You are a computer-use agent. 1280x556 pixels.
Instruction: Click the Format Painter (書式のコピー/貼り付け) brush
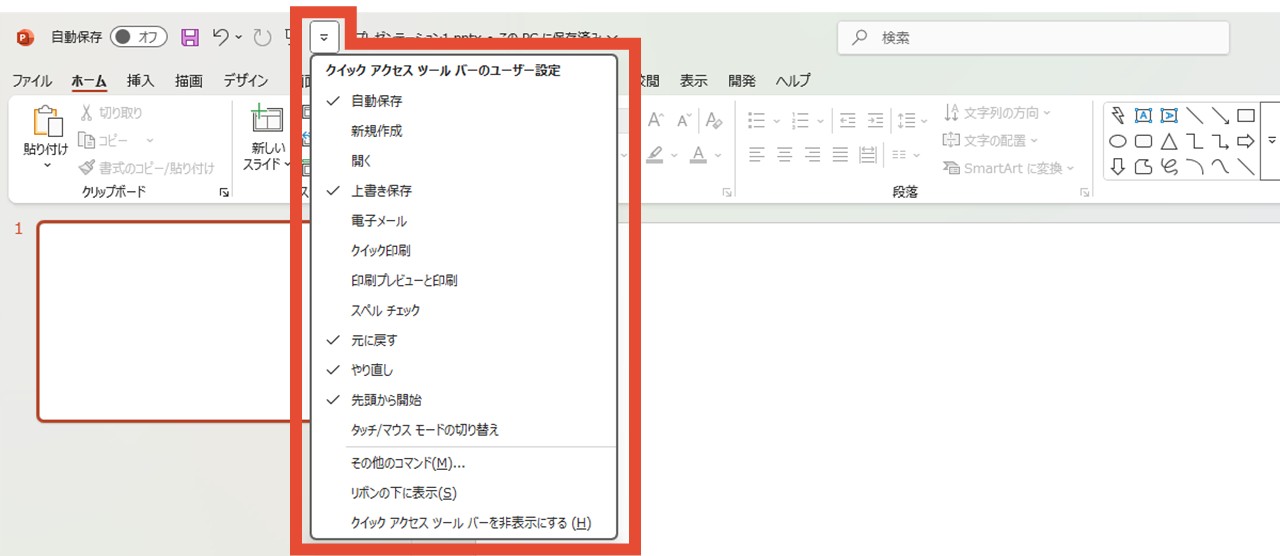coord(87,168)
